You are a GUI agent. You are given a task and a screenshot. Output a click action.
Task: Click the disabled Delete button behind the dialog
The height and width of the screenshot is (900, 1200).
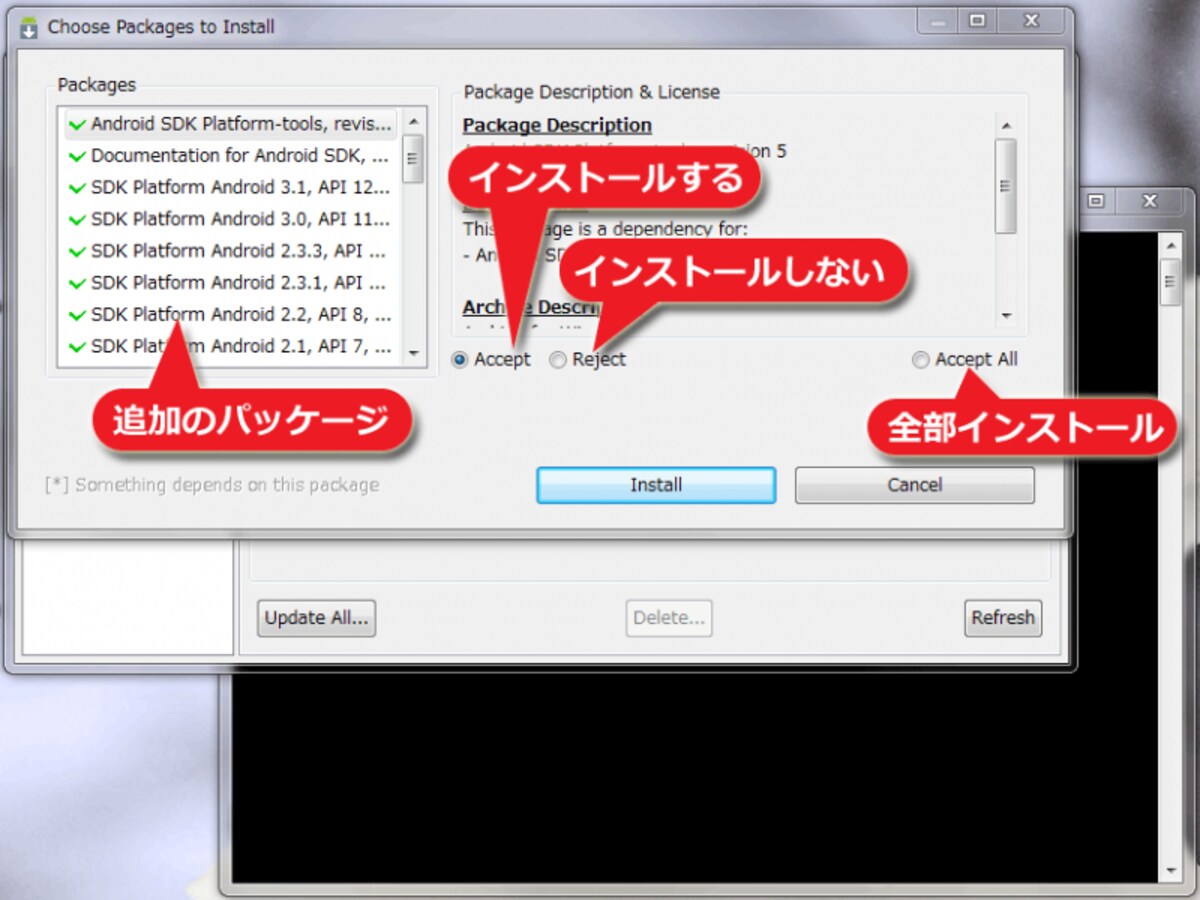click(669, 618)
